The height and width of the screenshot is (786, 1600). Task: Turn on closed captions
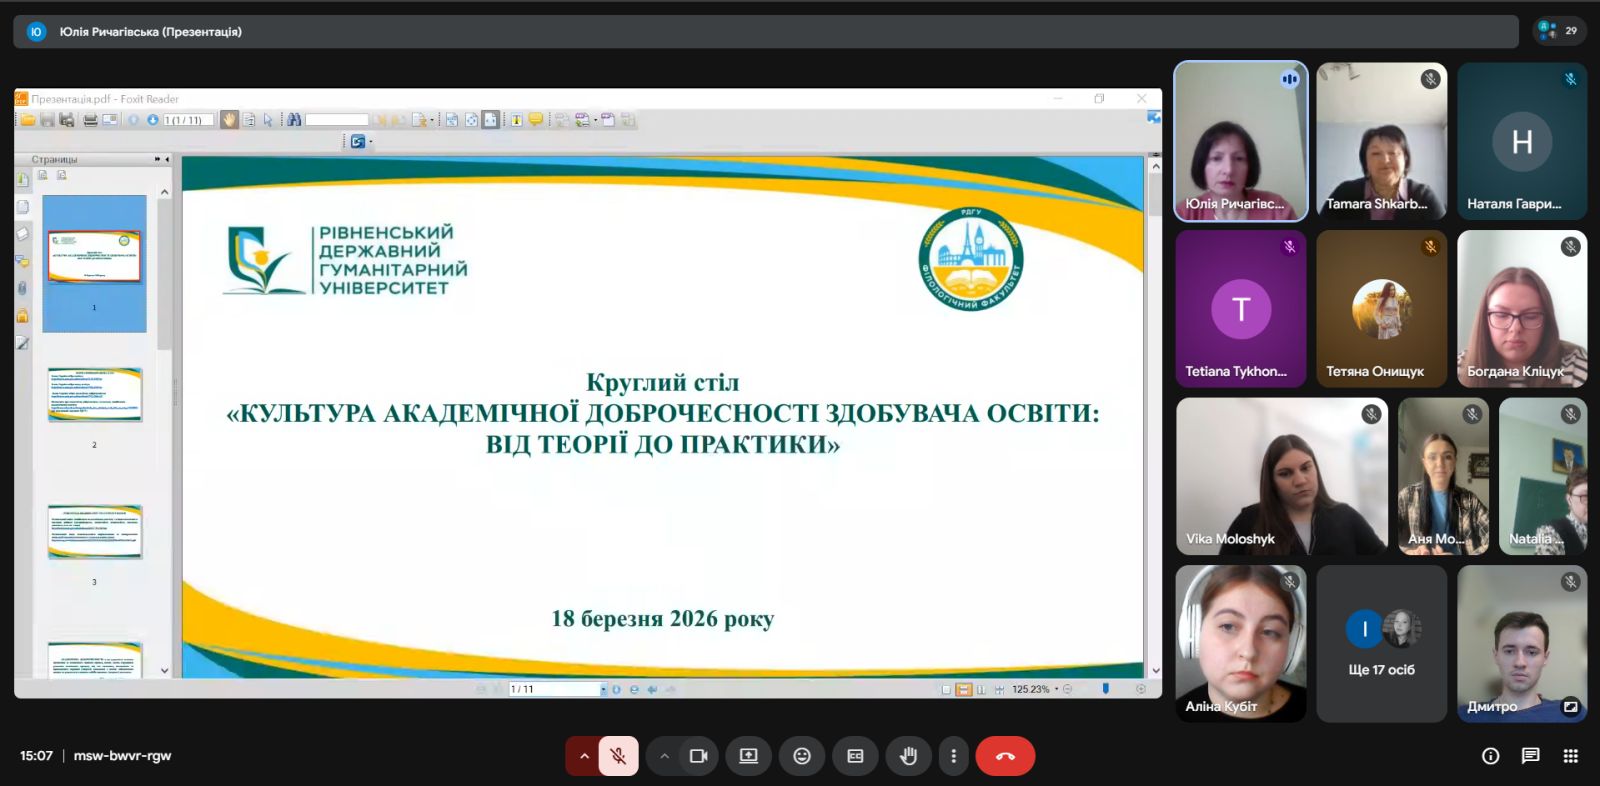pyautogui.click(x=855, y=756)
